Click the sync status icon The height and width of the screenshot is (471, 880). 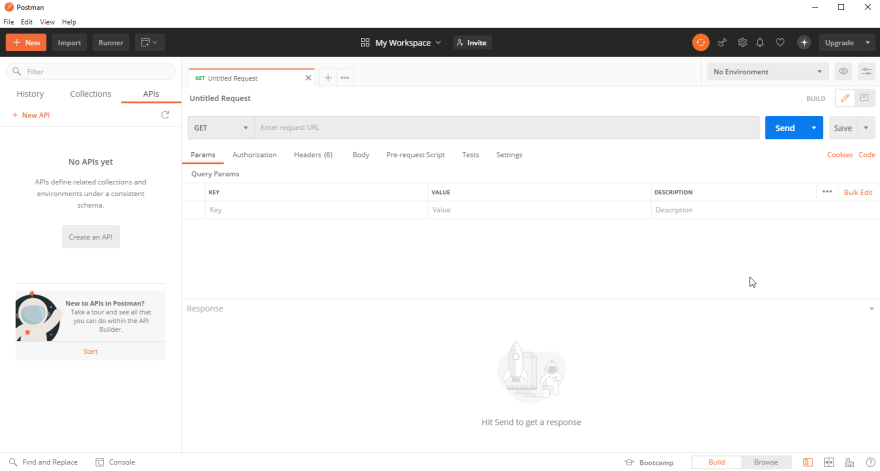click(700, 43)
